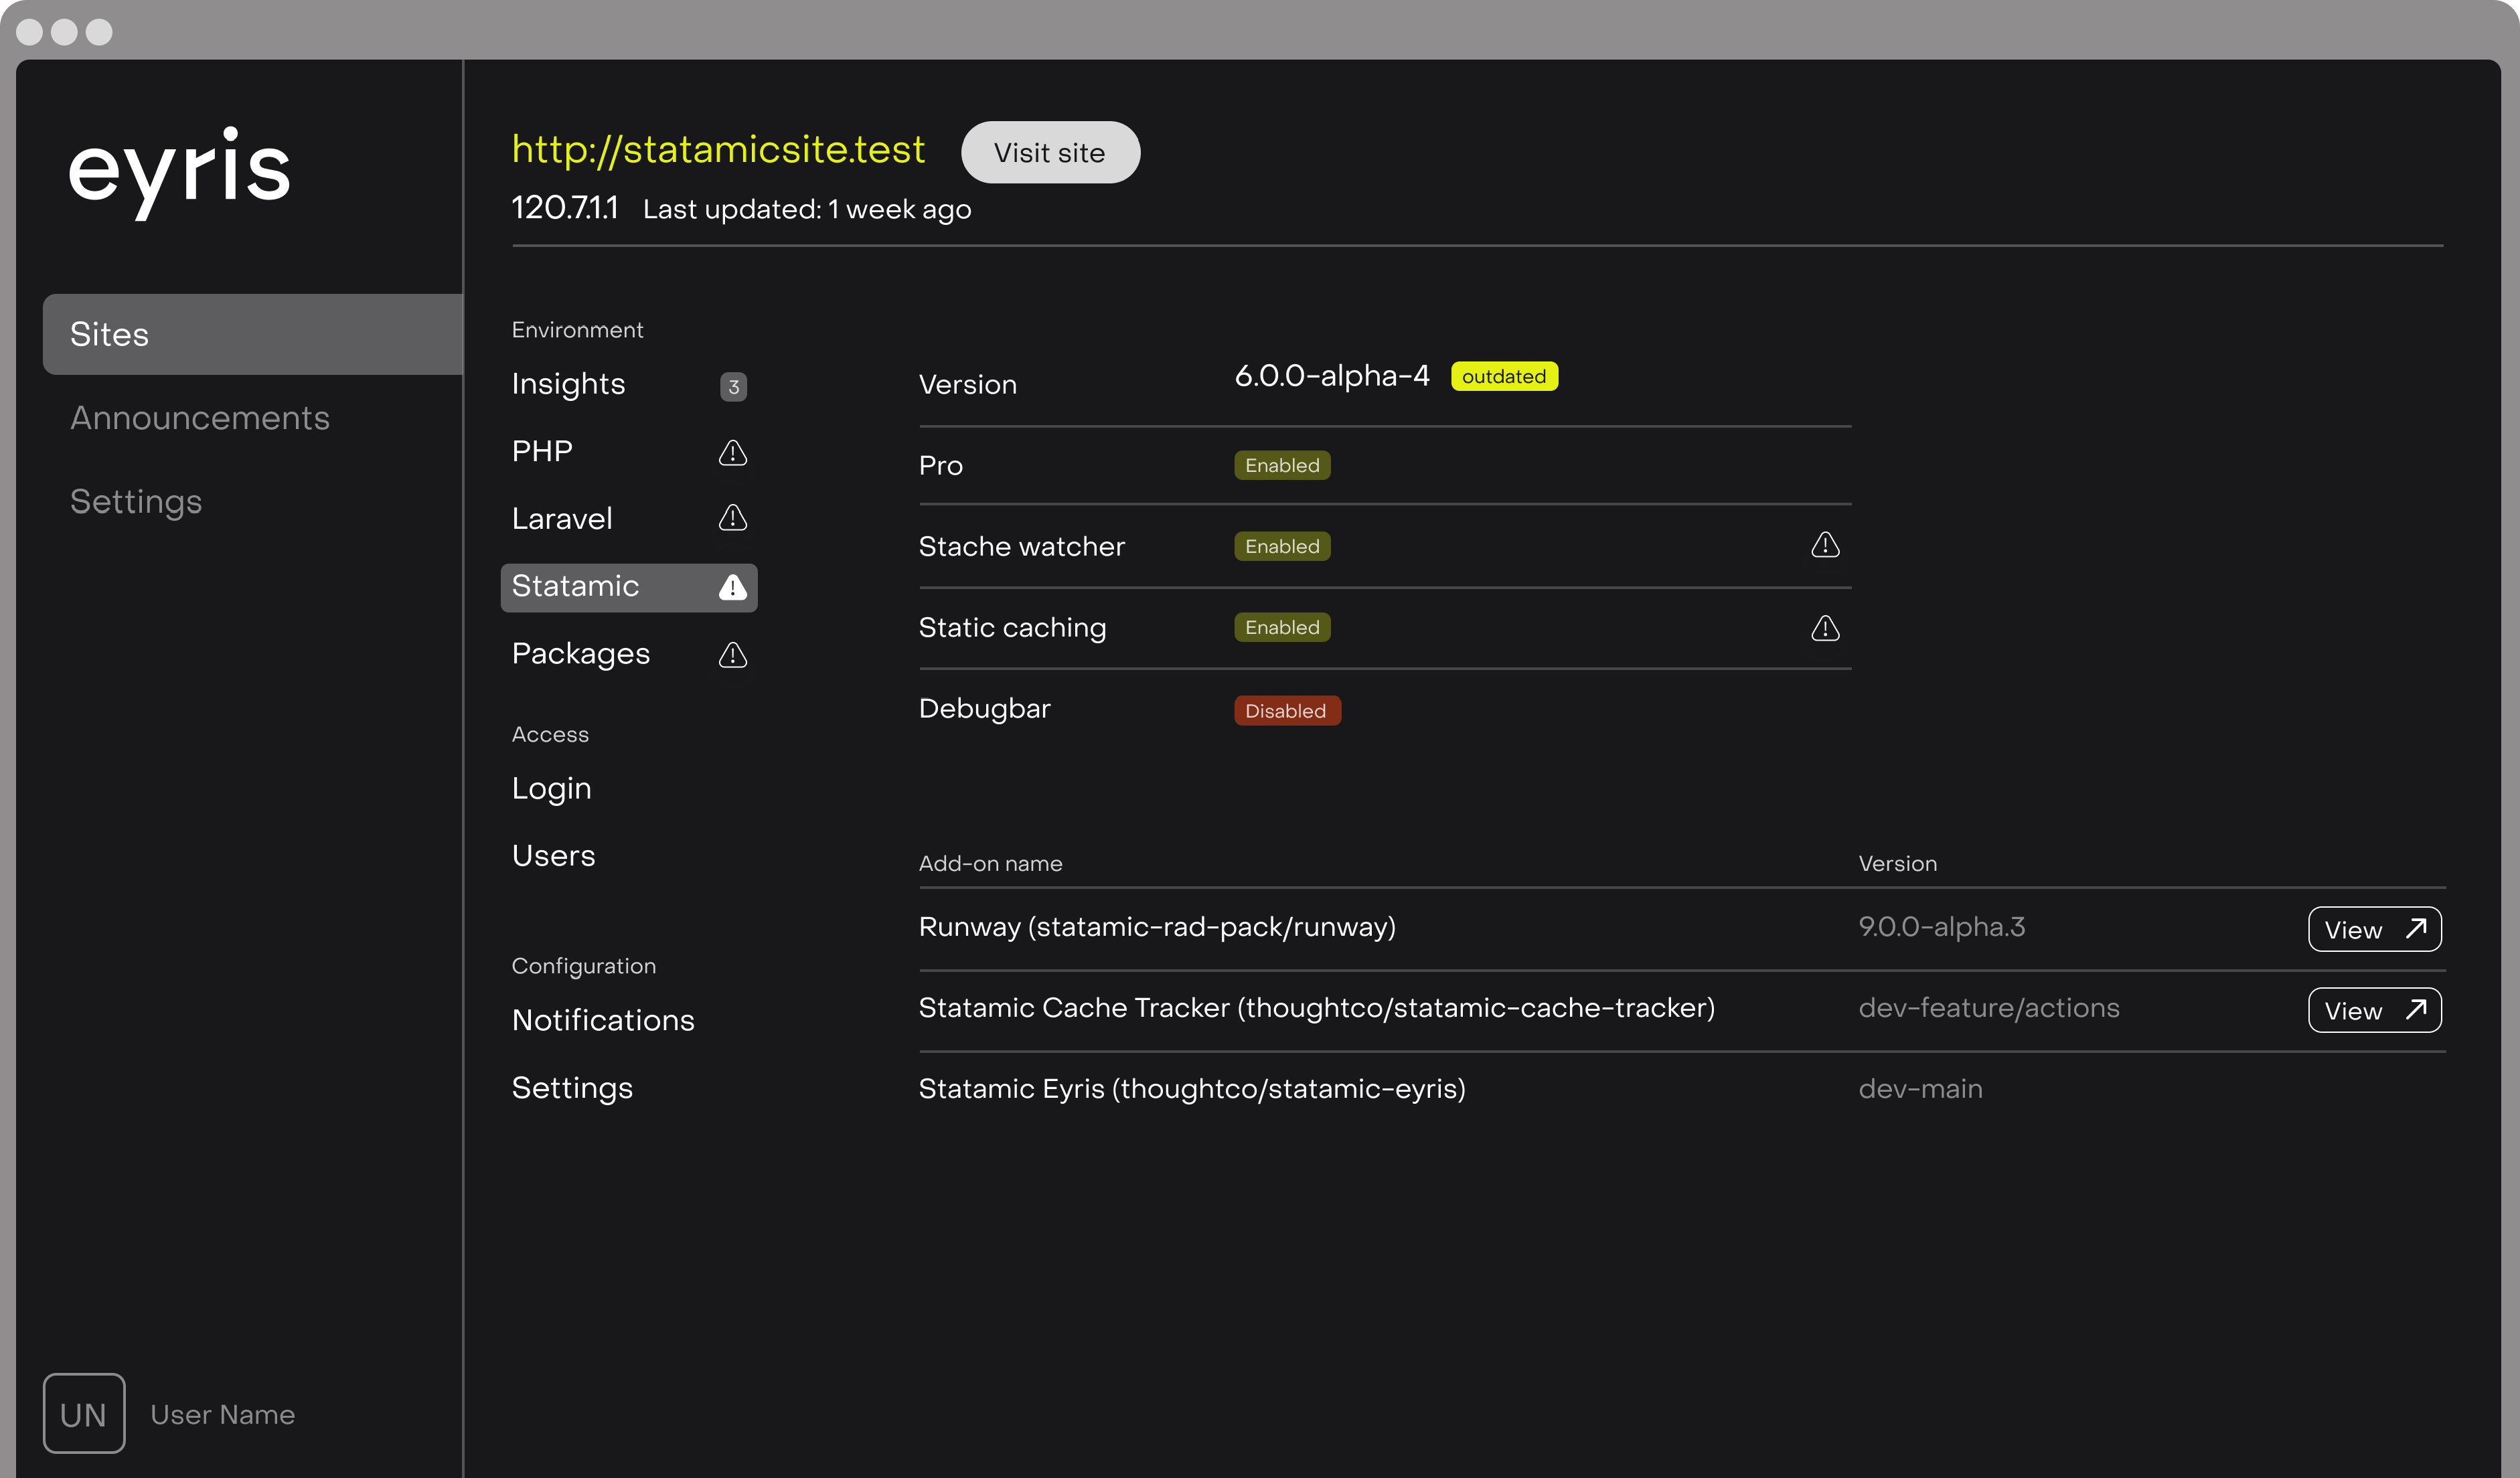Switch to the Announcements section
Screen dimensions: 2520x1478
(x=200, y=417)
